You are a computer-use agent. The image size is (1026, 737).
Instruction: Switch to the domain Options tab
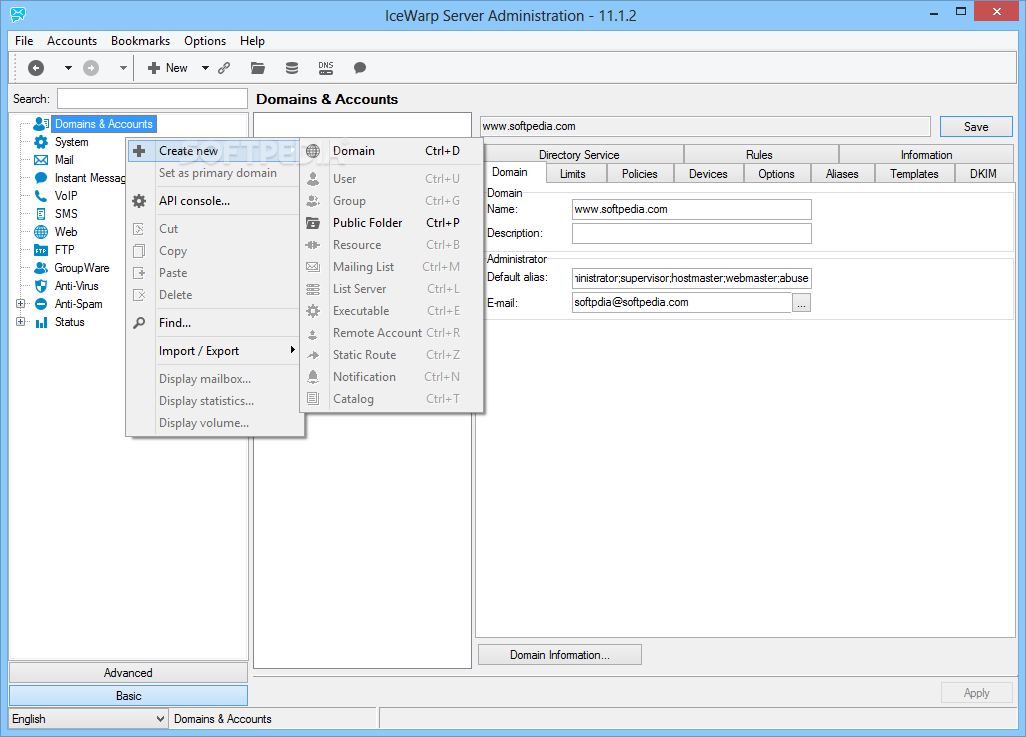[777, 173]
